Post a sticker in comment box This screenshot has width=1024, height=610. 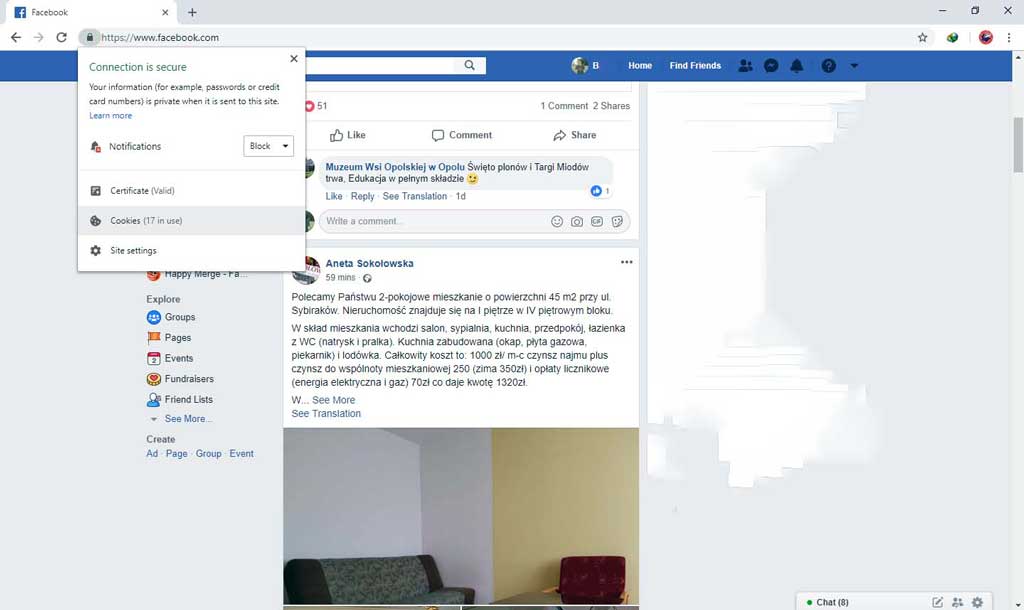point(617,221)
